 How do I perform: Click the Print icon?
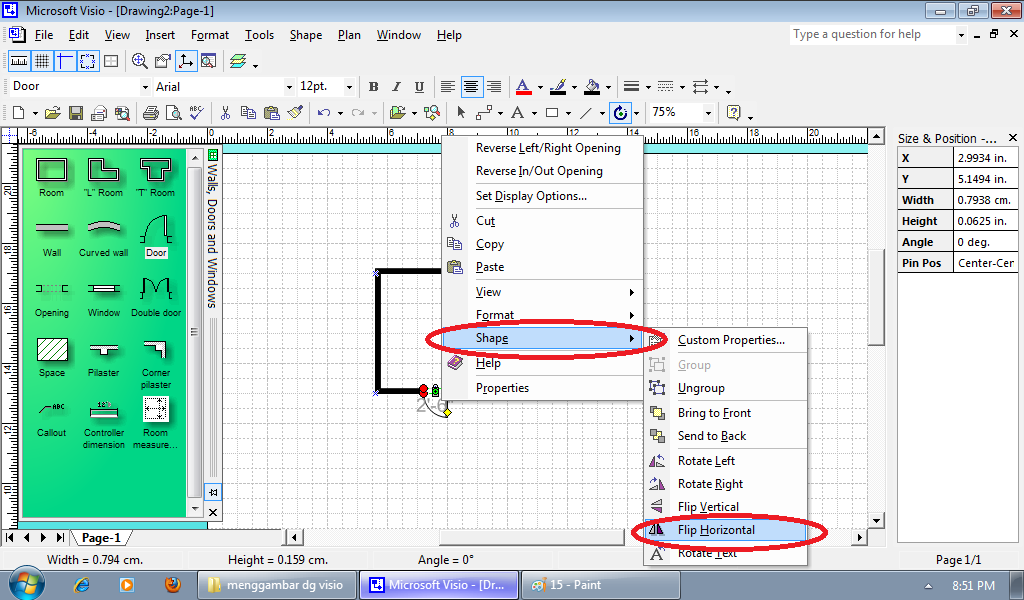point(150,113)
